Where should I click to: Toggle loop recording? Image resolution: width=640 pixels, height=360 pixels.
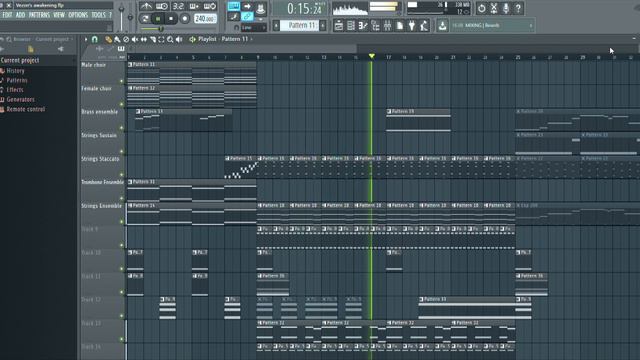click(x=210, y=6)
